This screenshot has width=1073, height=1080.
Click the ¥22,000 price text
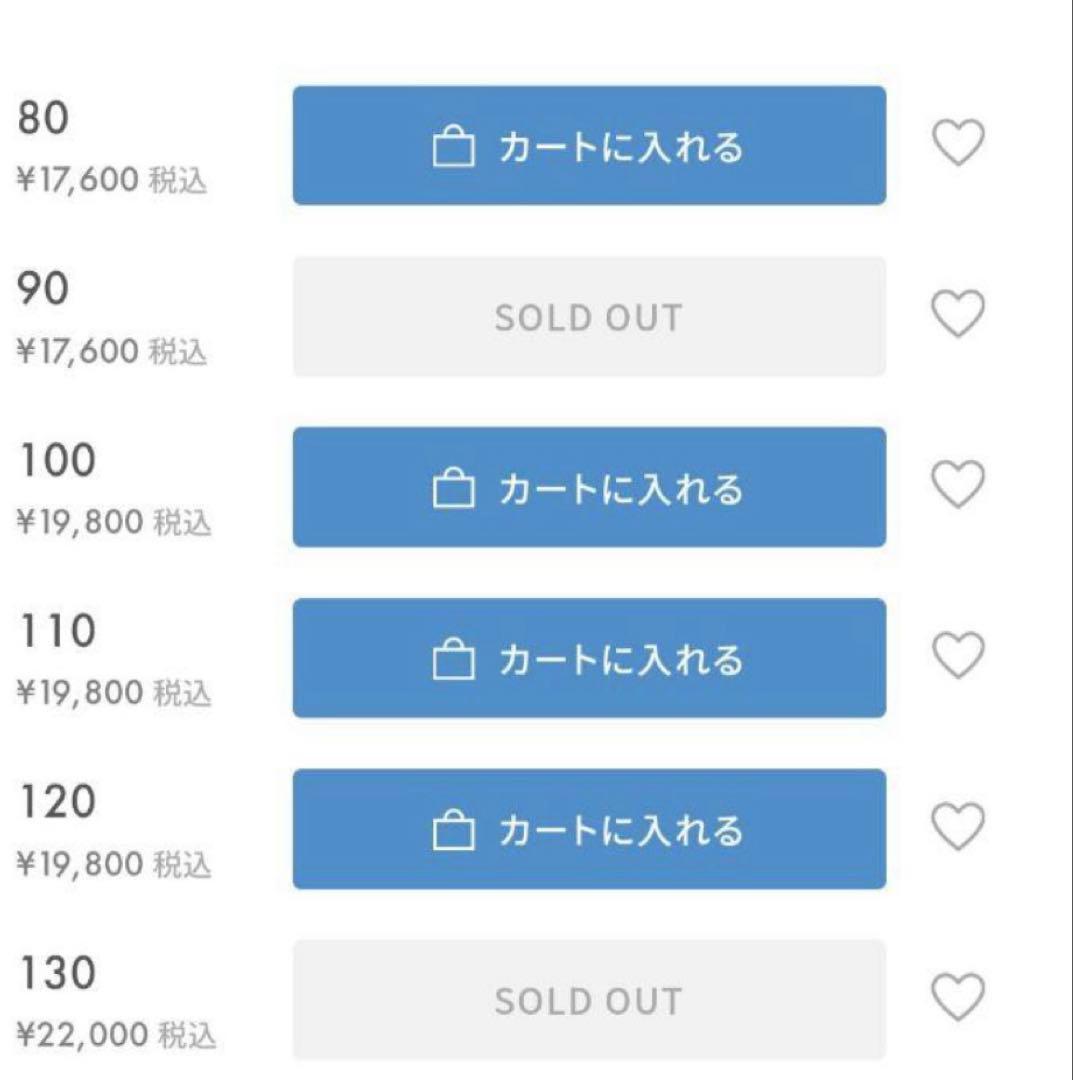click(x=82, y=1035)
